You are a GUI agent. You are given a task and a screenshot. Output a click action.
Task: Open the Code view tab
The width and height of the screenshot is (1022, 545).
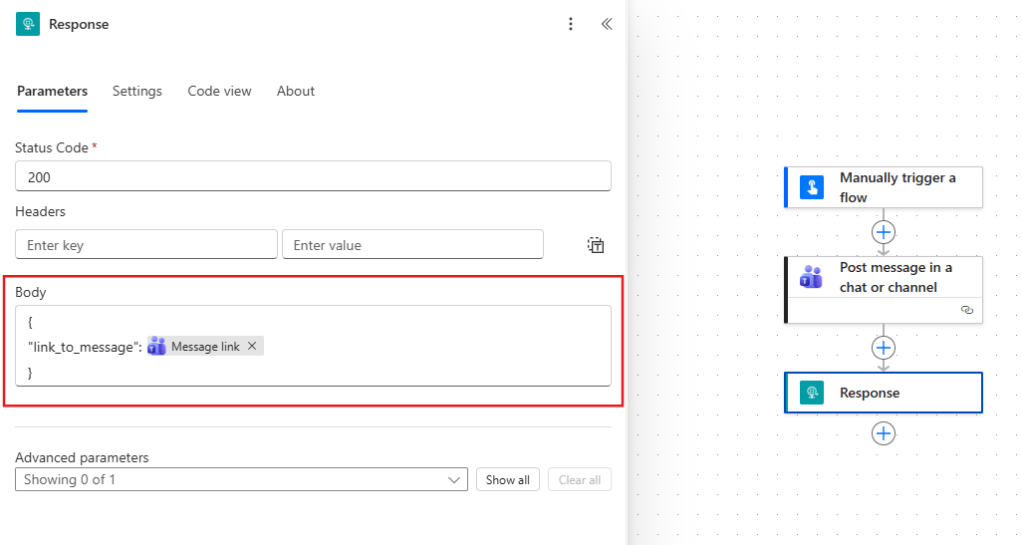click(219, 91)
